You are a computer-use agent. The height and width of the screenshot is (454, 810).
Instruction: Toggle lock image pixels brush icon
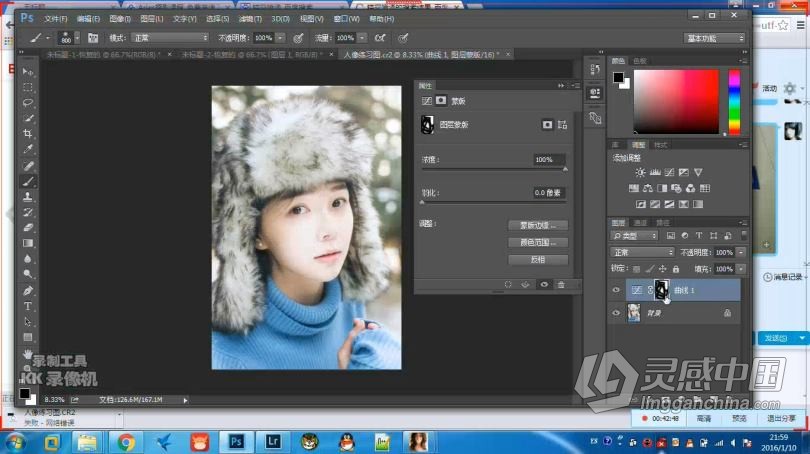(x=650, y=269)
